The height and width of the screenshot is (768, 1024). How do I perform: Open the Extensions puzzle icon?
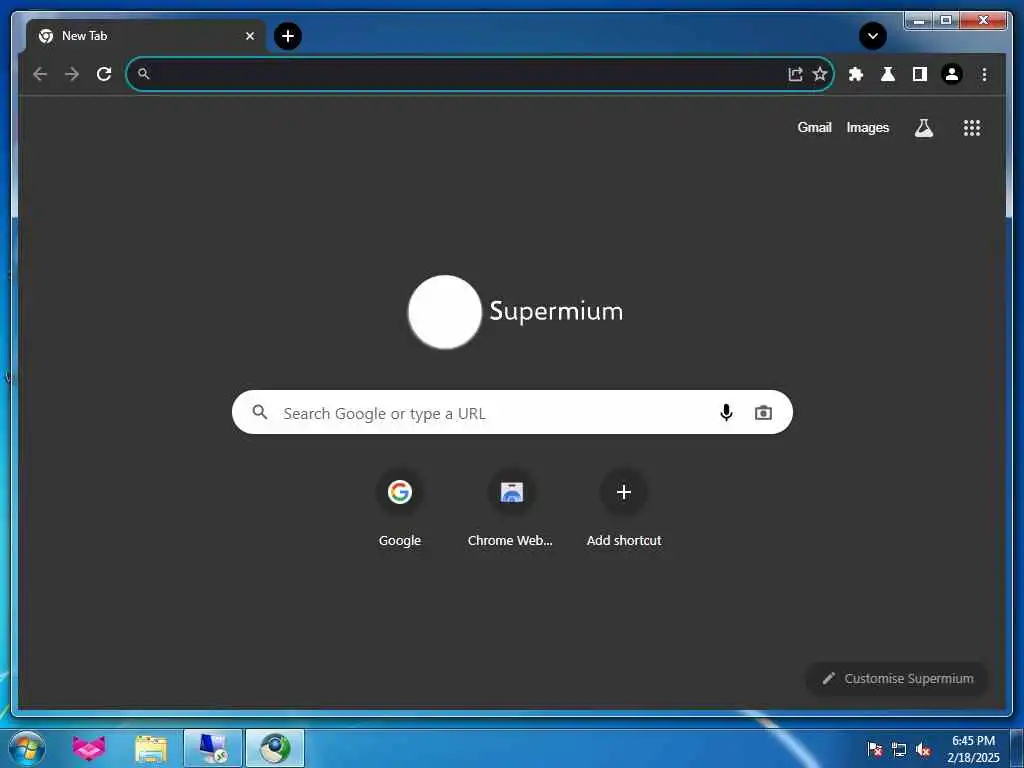856,74
